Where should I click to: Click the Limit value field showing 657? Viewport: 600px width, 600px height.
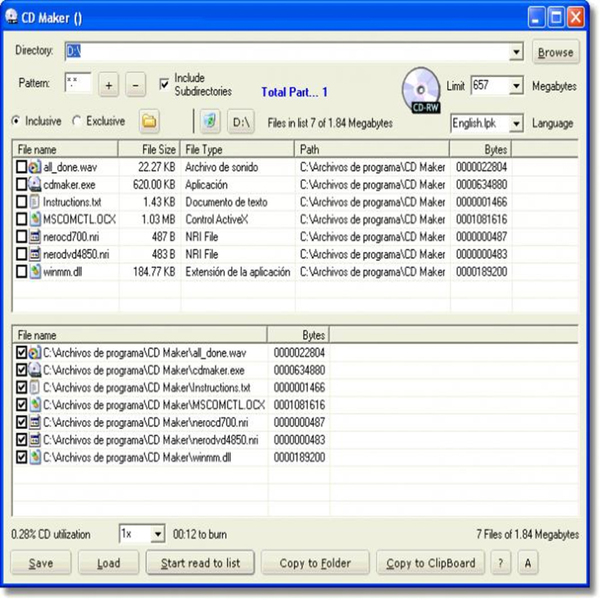(x=490, y=86)
